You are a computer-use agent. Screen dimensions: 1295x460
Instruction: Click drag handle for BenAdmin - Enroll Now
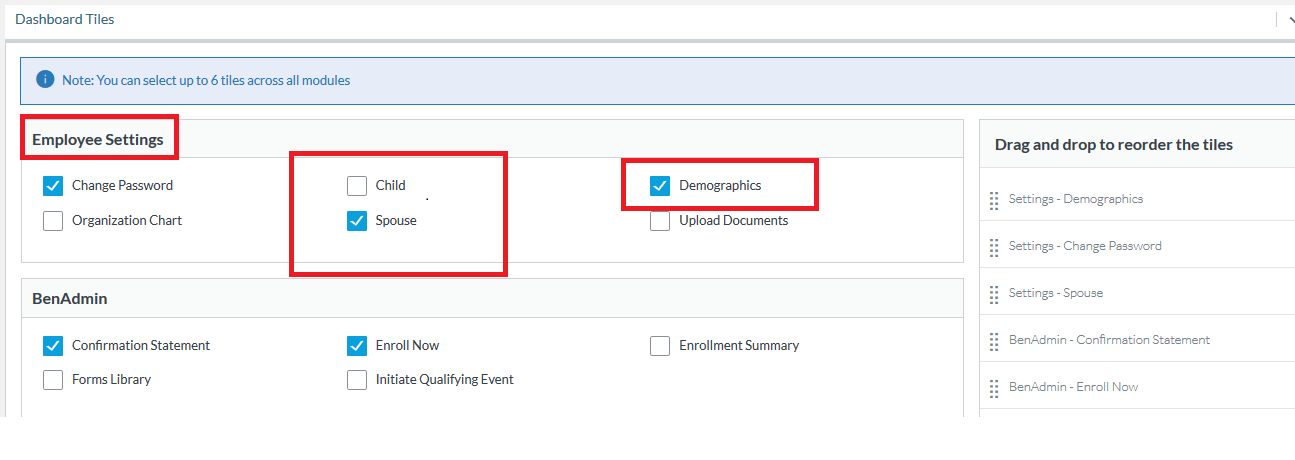point(994,388)
